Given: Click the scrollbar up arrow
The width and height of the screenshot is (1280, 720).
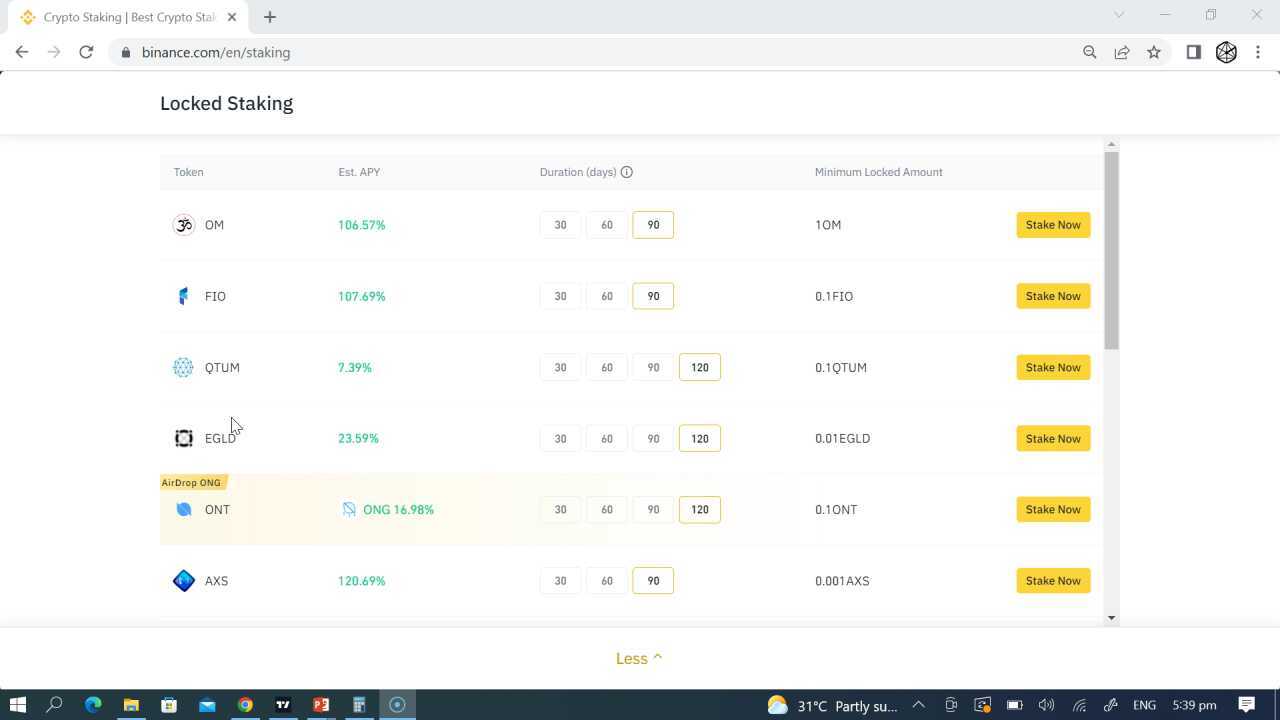Looking at the screenshot, I should [1111, 145].
